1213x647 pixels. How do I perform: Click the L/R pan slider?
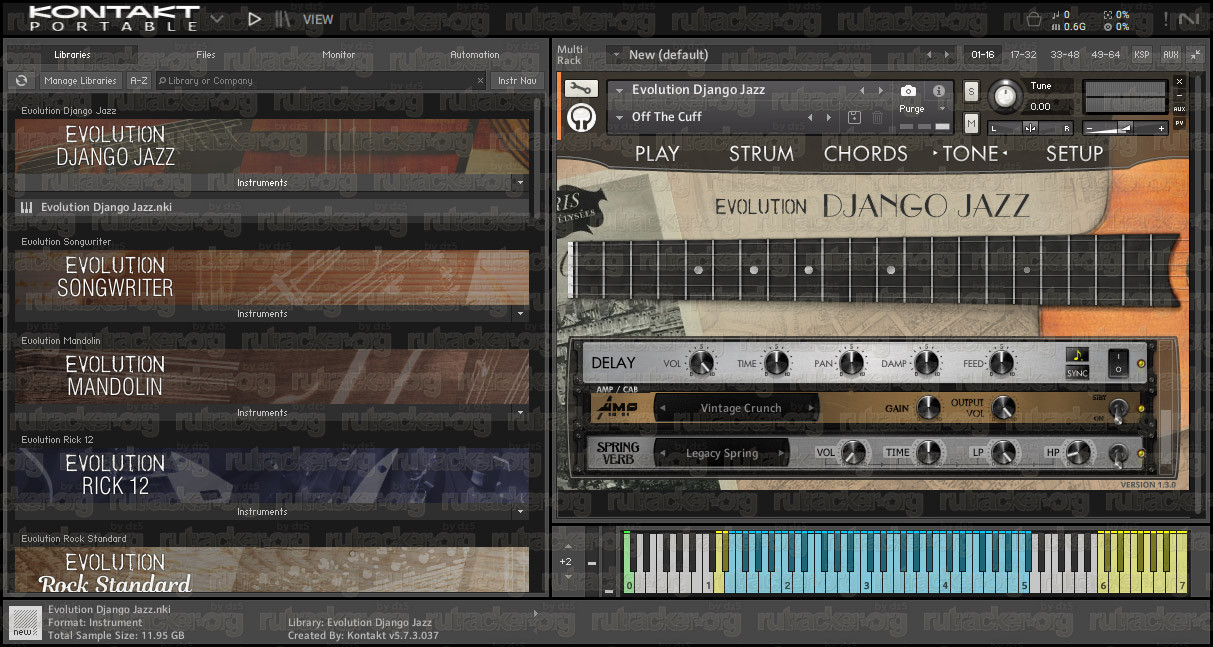[1030, 128]
